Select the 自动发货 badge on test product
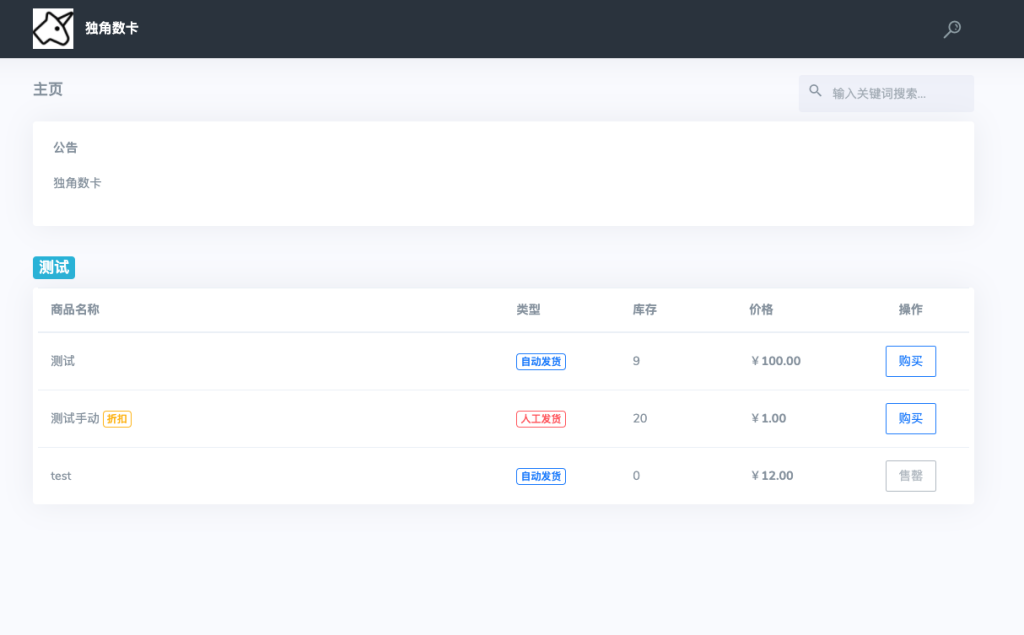Image resolution: width=1024 pixels, height=635 pixels. [x=540, y=476]
